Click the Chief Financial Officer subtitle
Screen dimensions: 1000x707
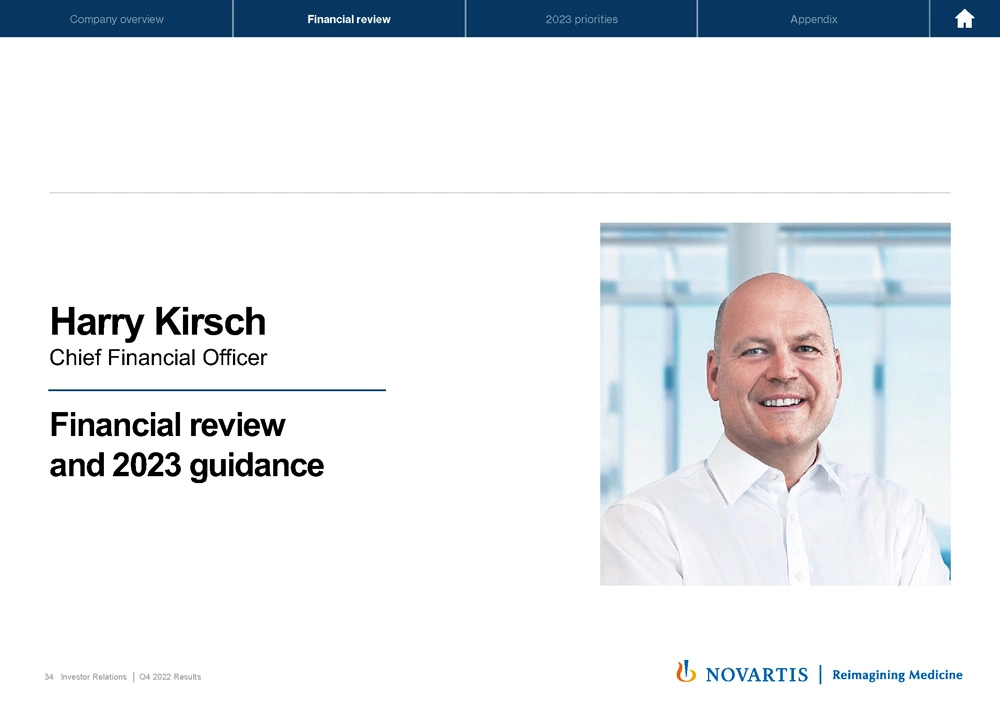pos(159,357)
